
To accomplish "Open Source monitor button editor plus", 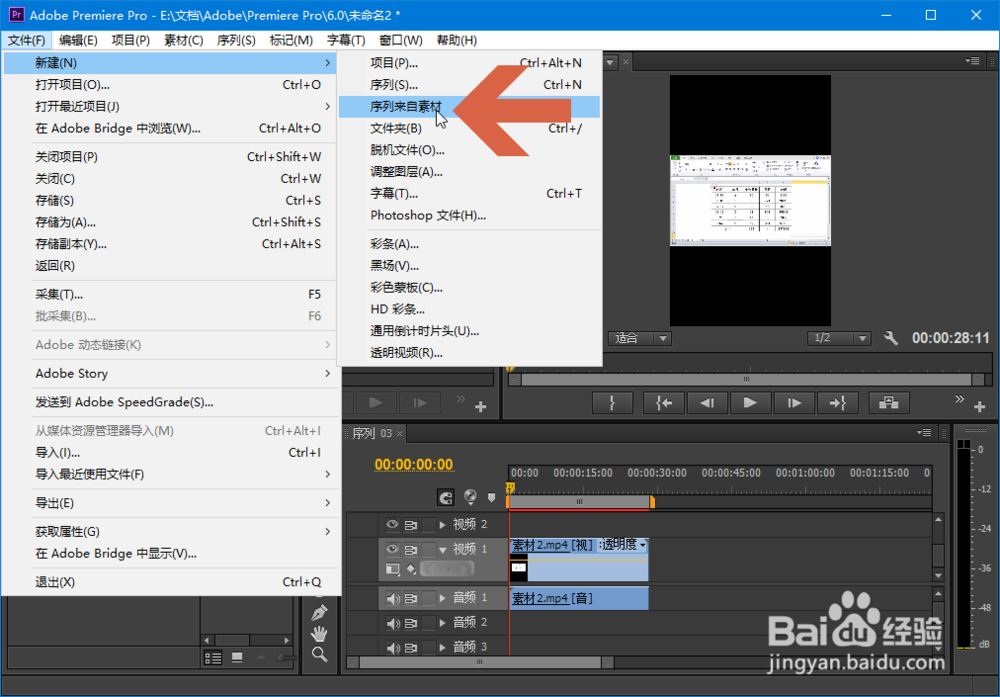I will click(x=481, y=406).
